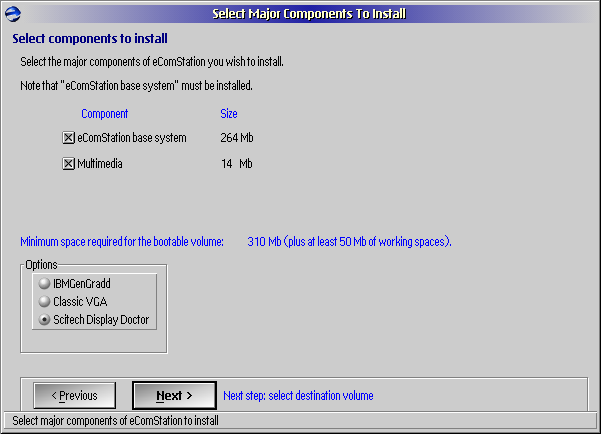Click 'Select the major components of eComStation' text
Viewport: 601px width, 434px height.
click(x=152, y=62)
